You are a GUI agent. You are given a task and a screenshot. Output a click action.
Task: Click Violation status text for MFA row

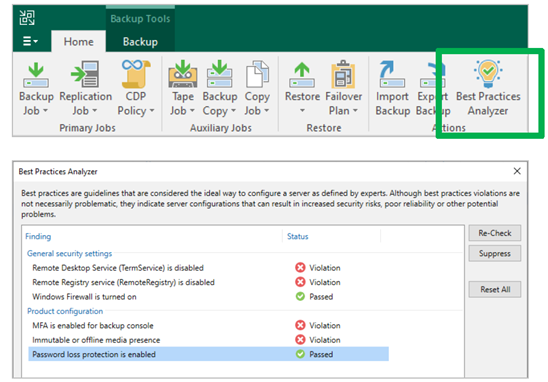[x=325, y=325]
